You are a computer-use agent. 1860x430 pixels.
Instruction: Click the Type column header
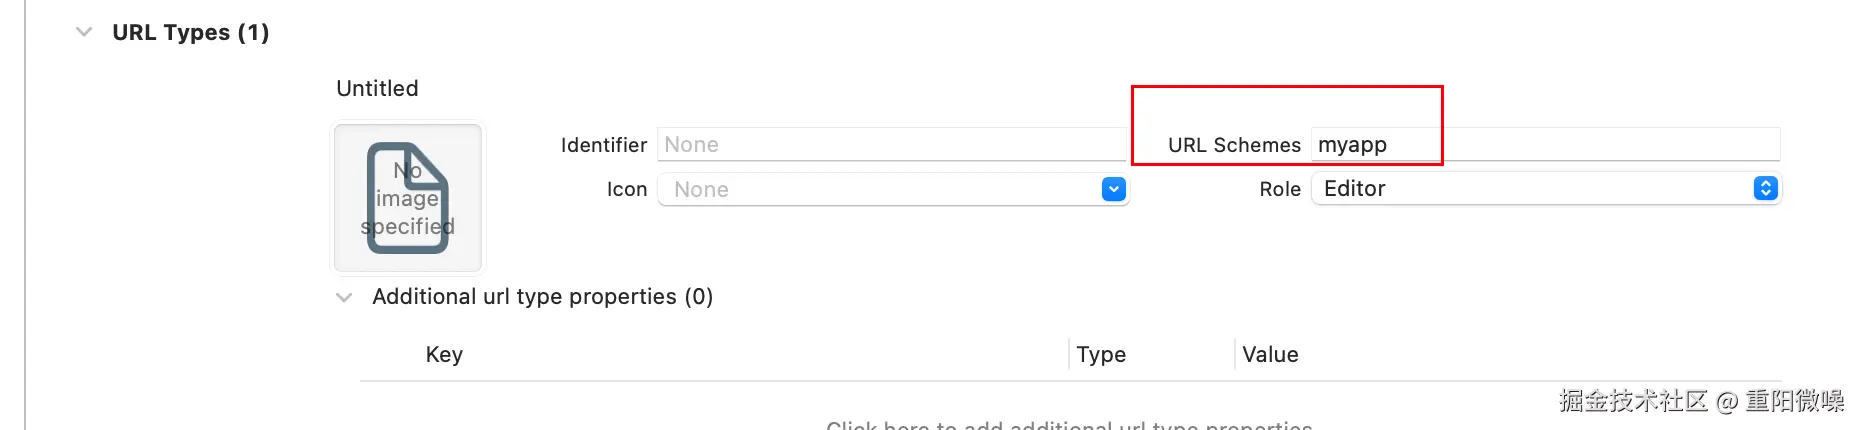click(1101, 354)
